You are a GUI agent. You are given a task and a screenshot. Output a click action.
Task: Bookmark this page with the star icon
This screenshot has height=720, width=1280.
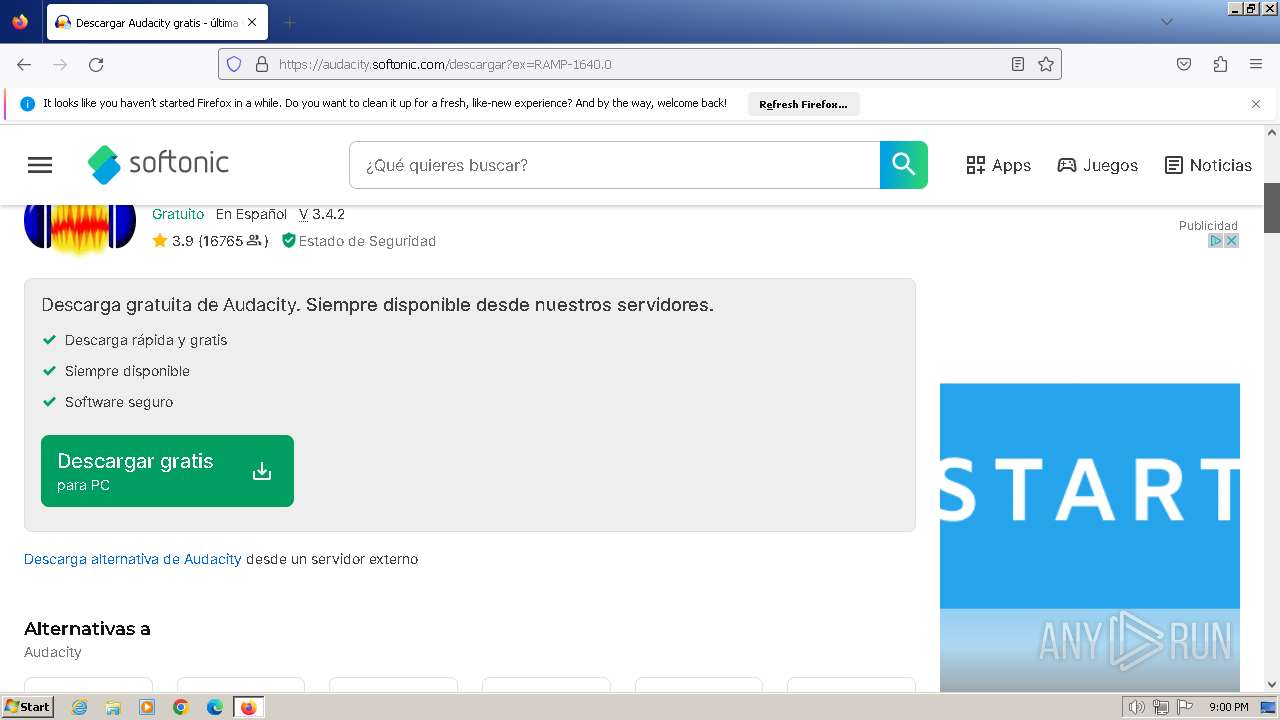(x=1046, y=64)
